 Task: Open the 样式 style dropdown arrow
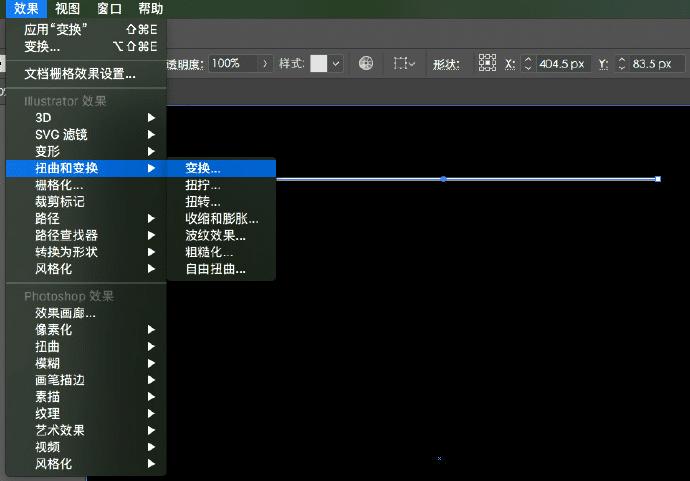coord(336,64)
